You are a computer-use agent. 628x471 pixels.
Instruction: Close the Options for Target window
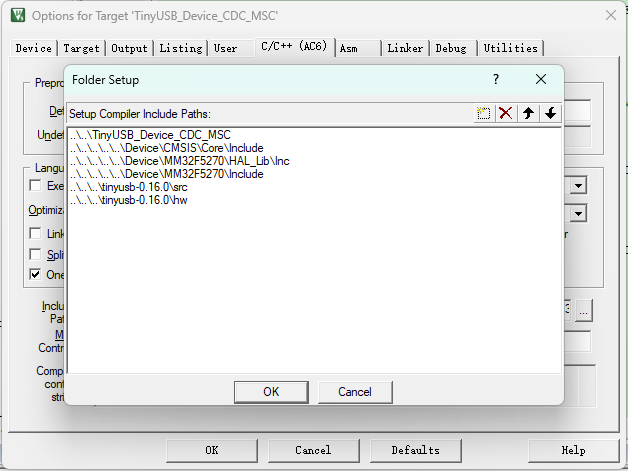coord(611,15)
